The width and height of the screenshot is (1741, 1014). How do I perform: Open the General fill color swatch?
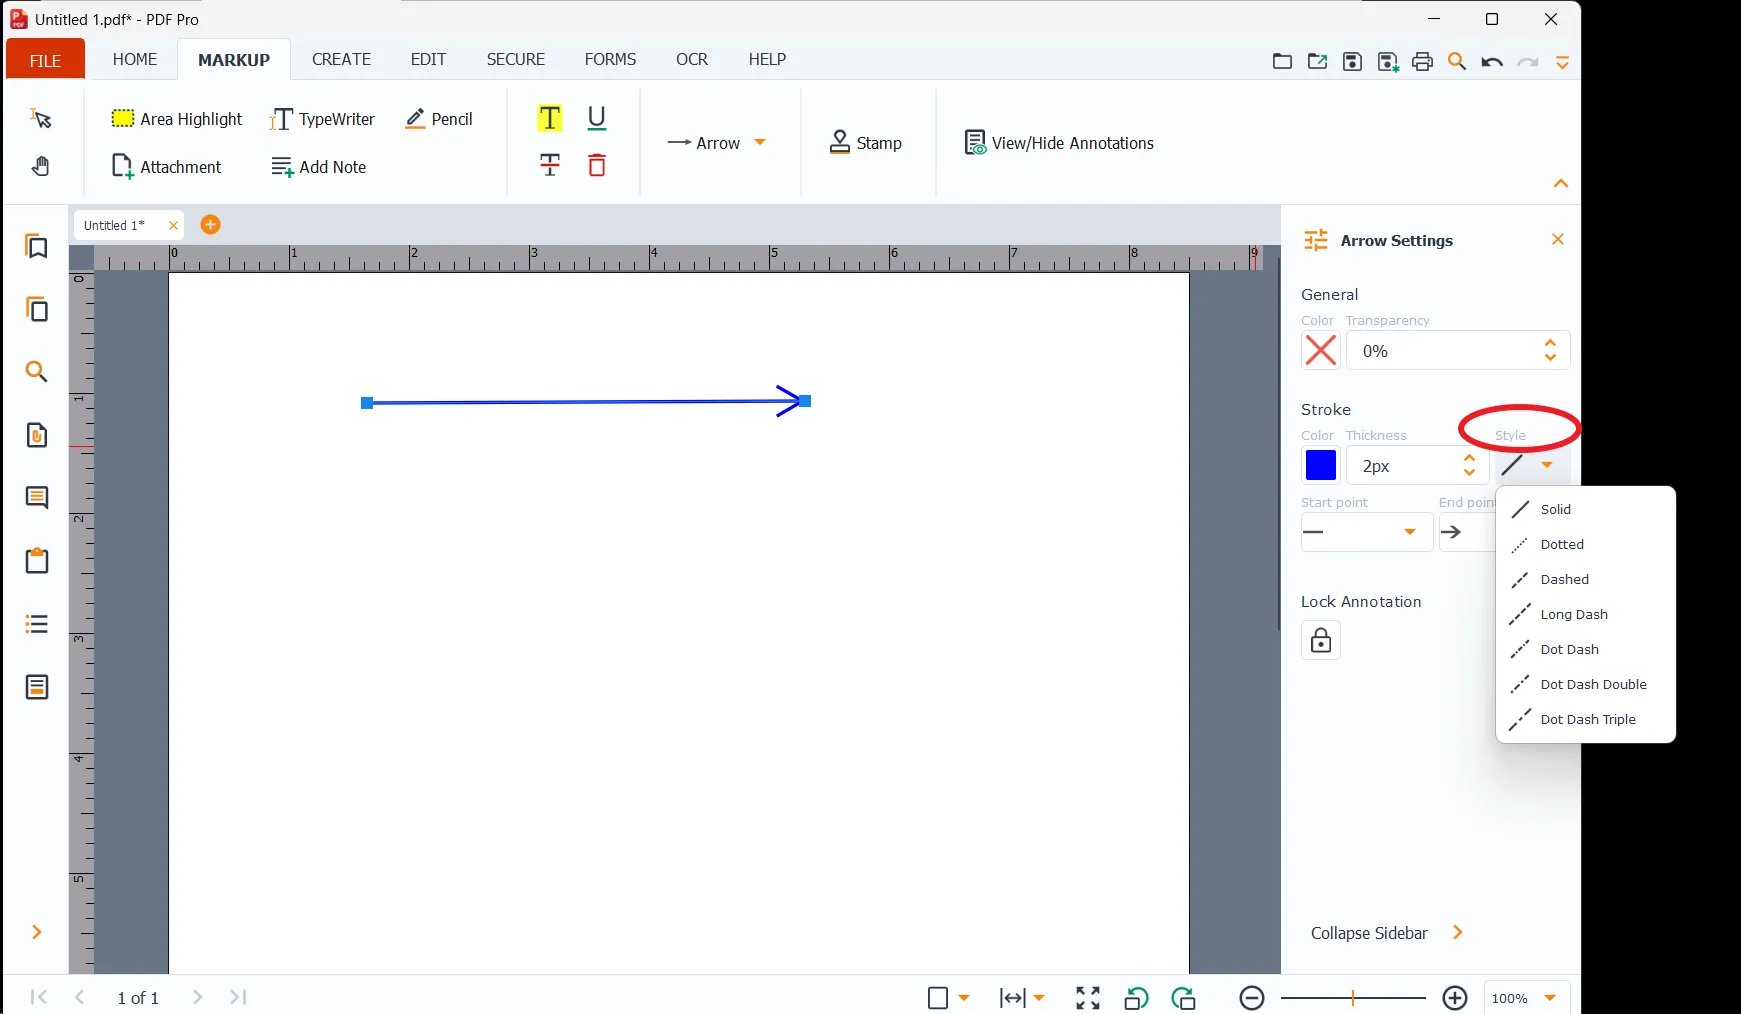coord(1321,351)
